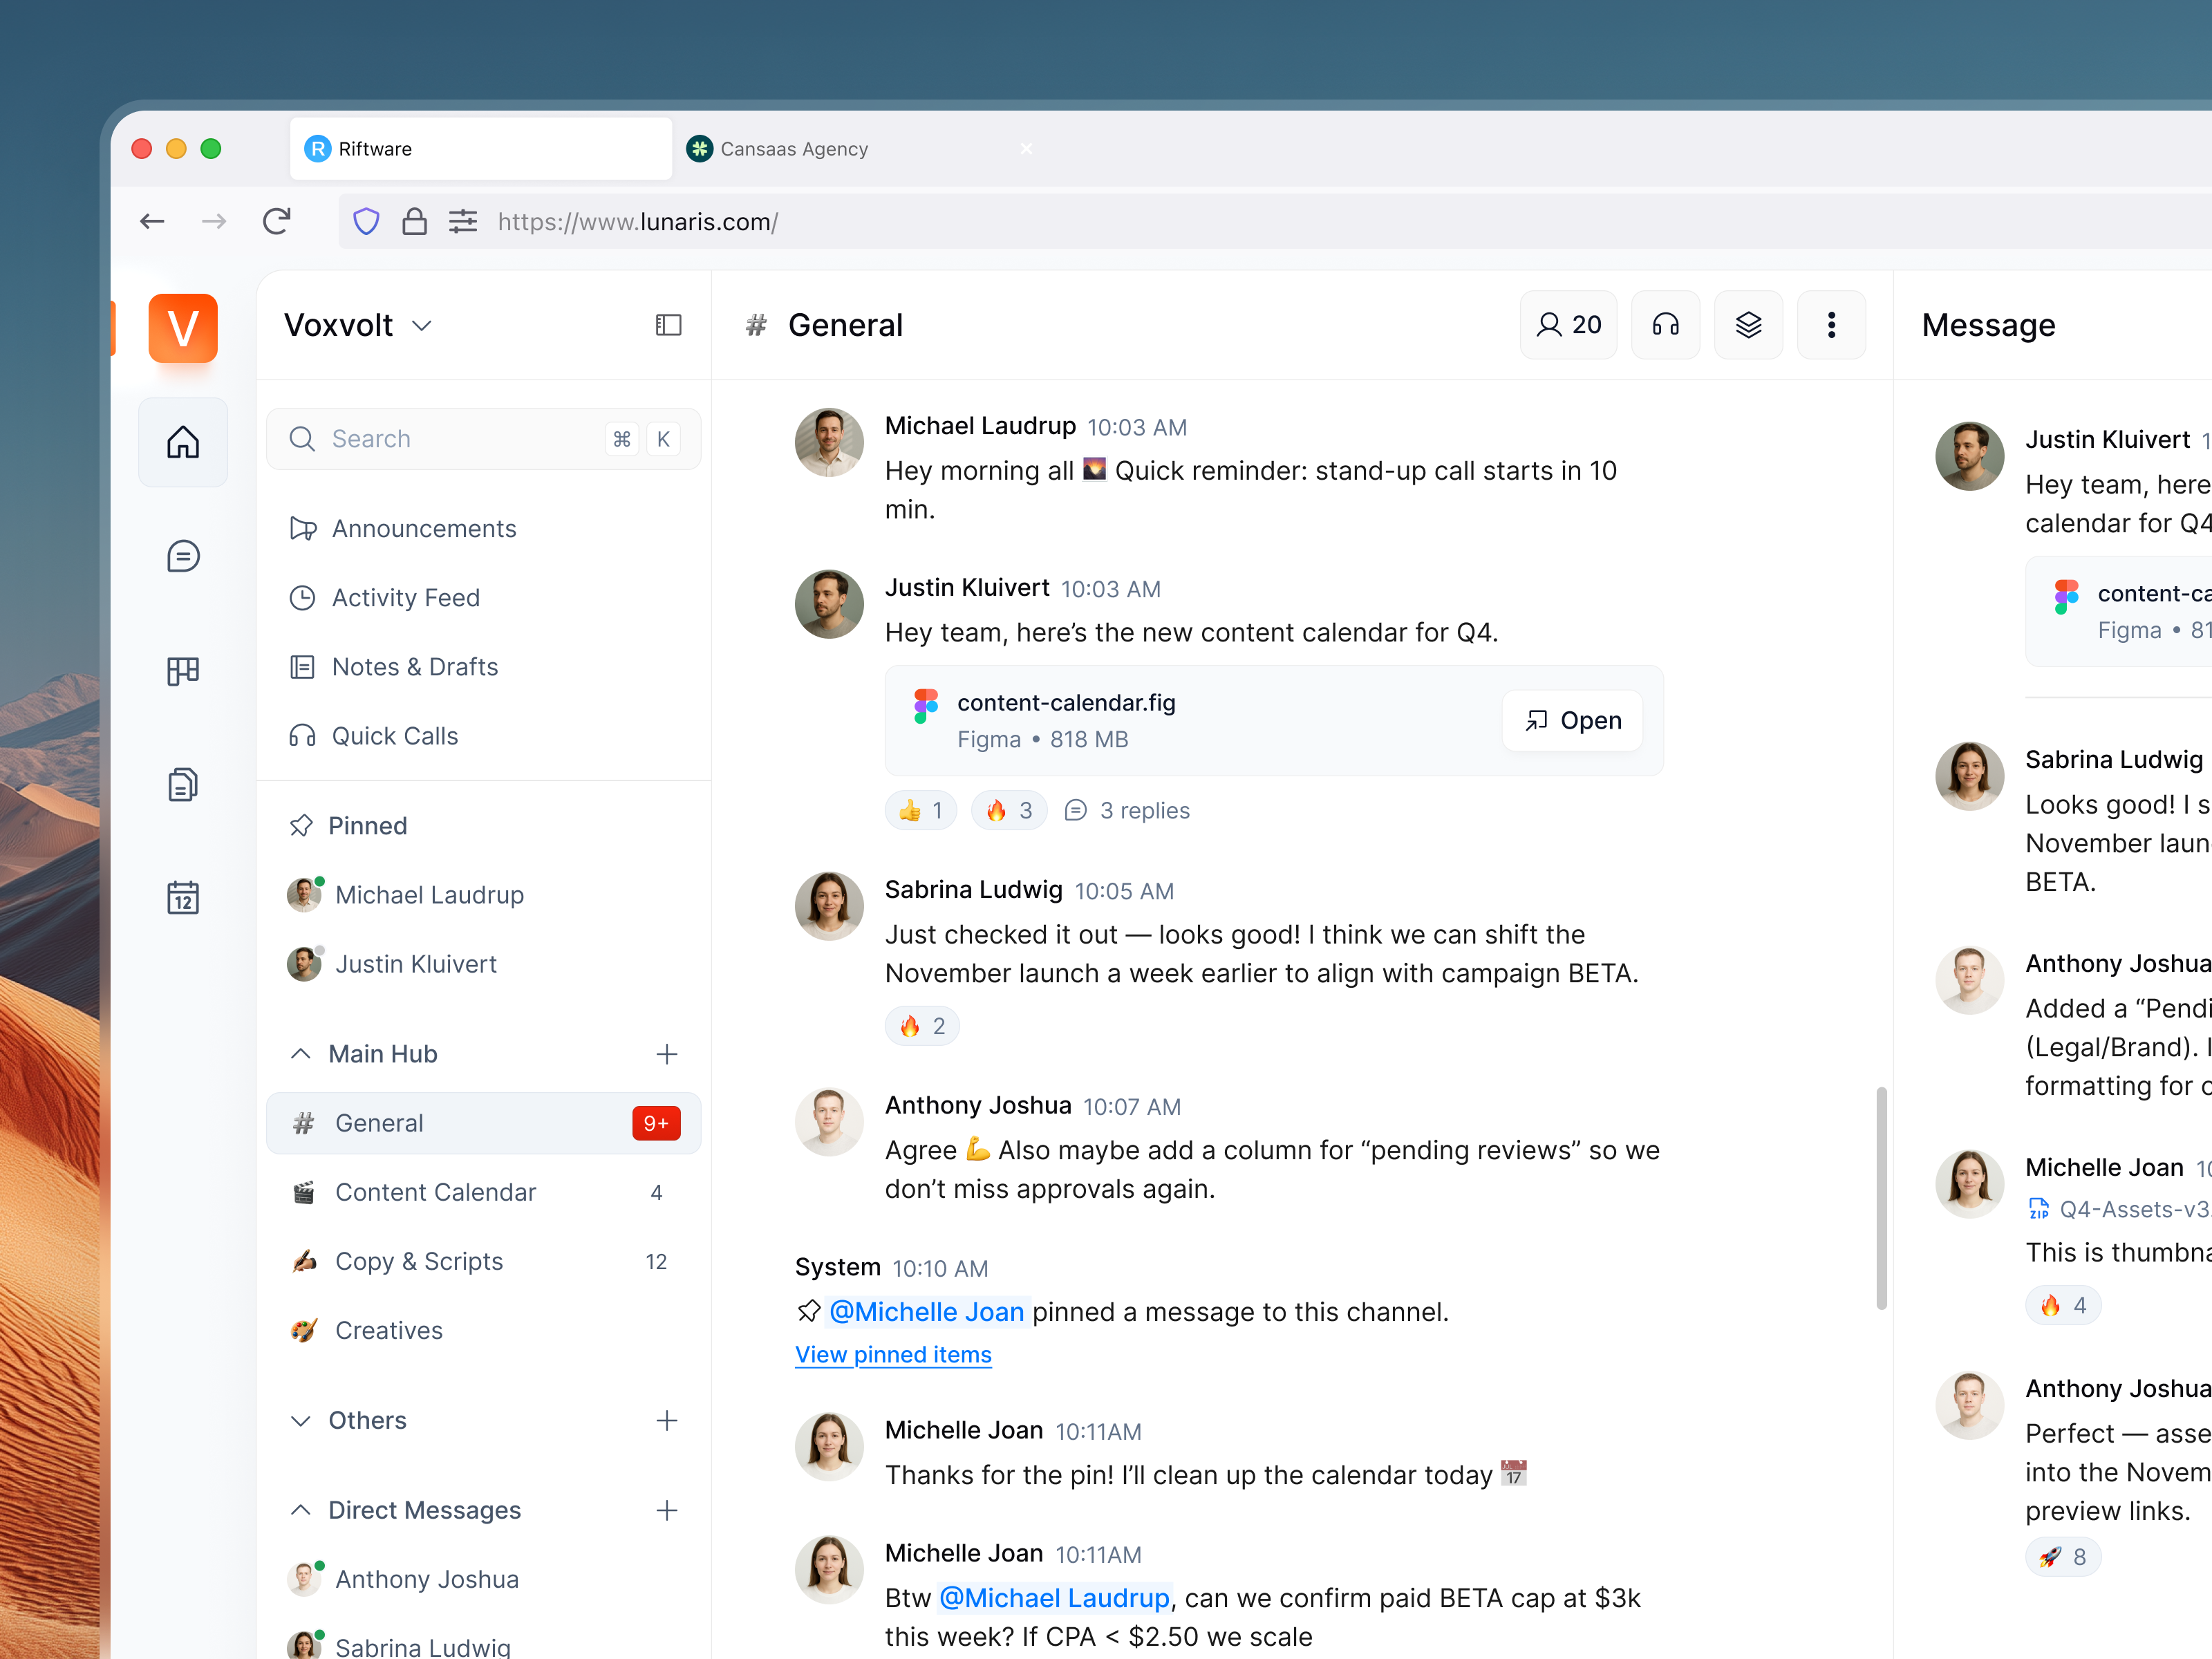The image size is (2212, 1659).
Task: Select the calendar icon in the left rail
Action: [183, 897]
